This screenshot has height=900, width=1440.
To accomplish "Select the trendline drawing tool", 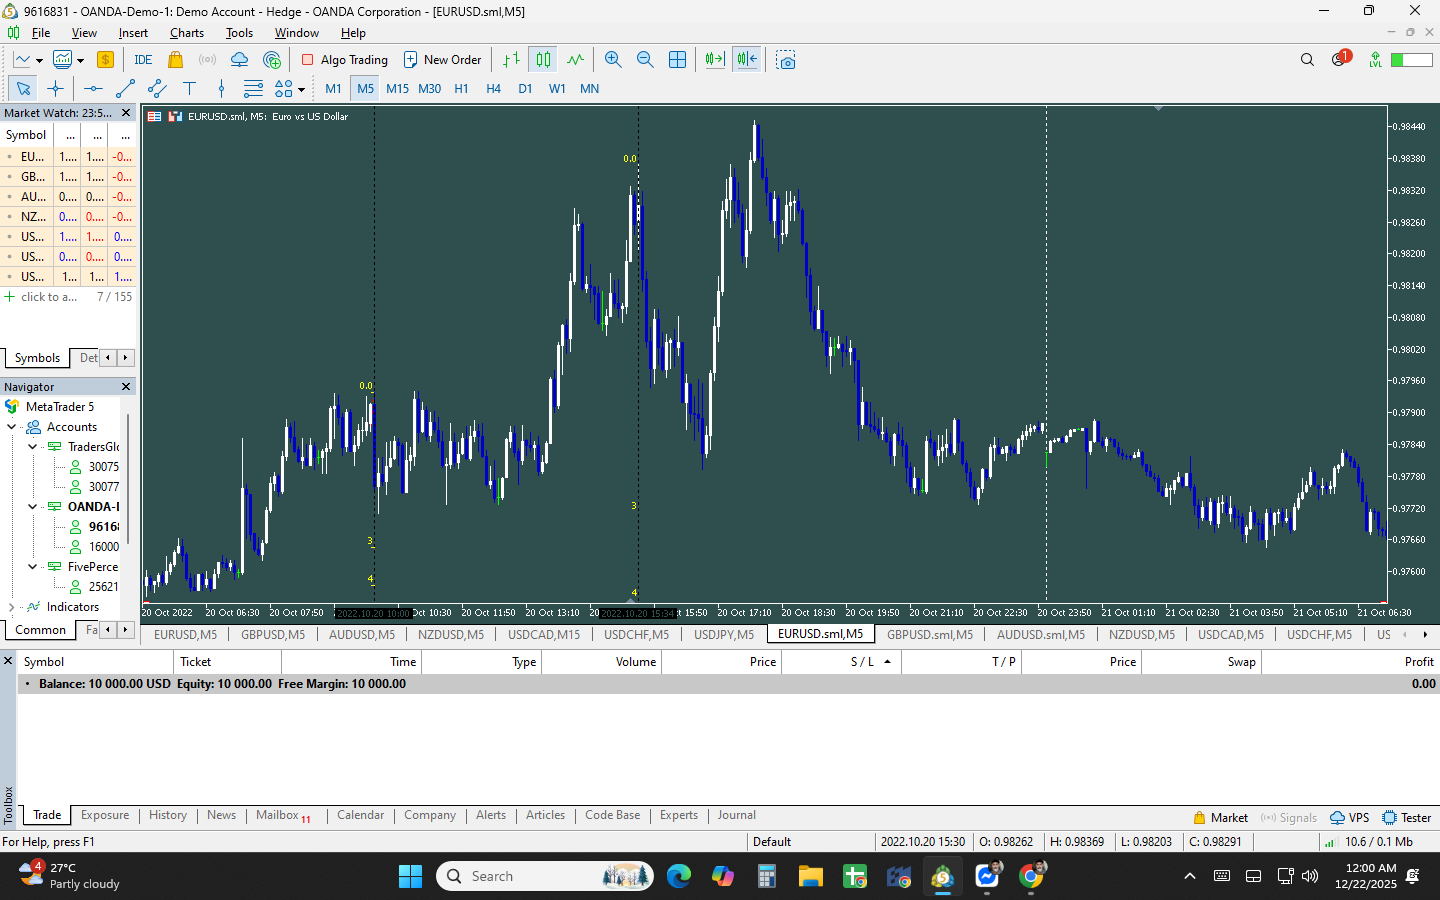I will (x=125, y=89).
